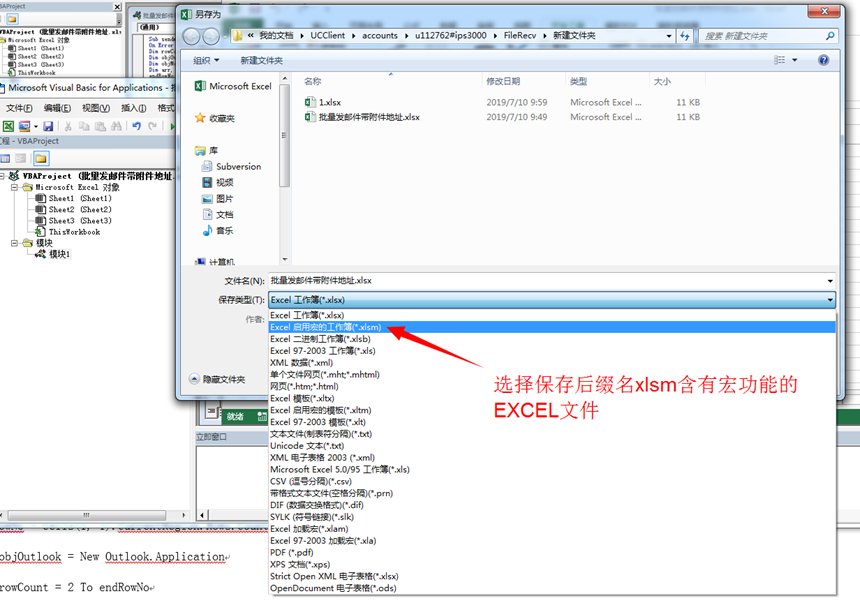860x603 pixels.
Task: Open 音乐 library
Action: [218, 230]
